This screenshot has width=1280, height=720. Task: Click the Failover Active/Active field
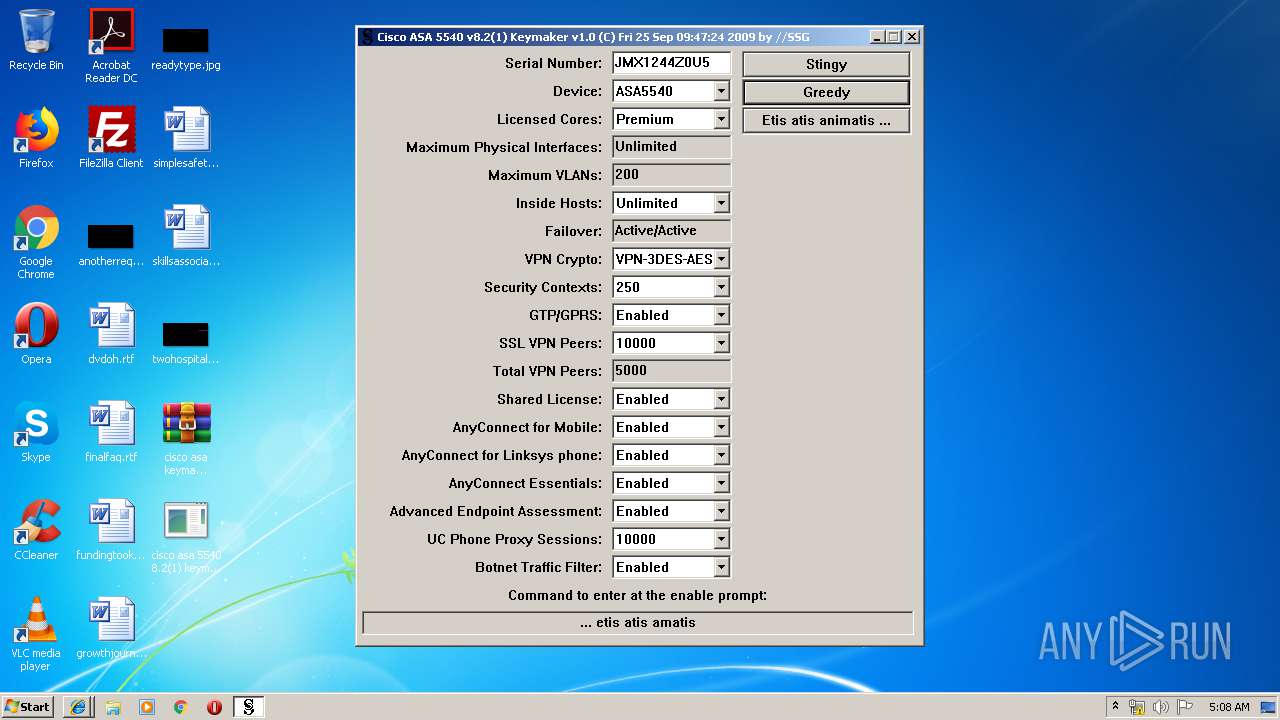click(671, 231)
